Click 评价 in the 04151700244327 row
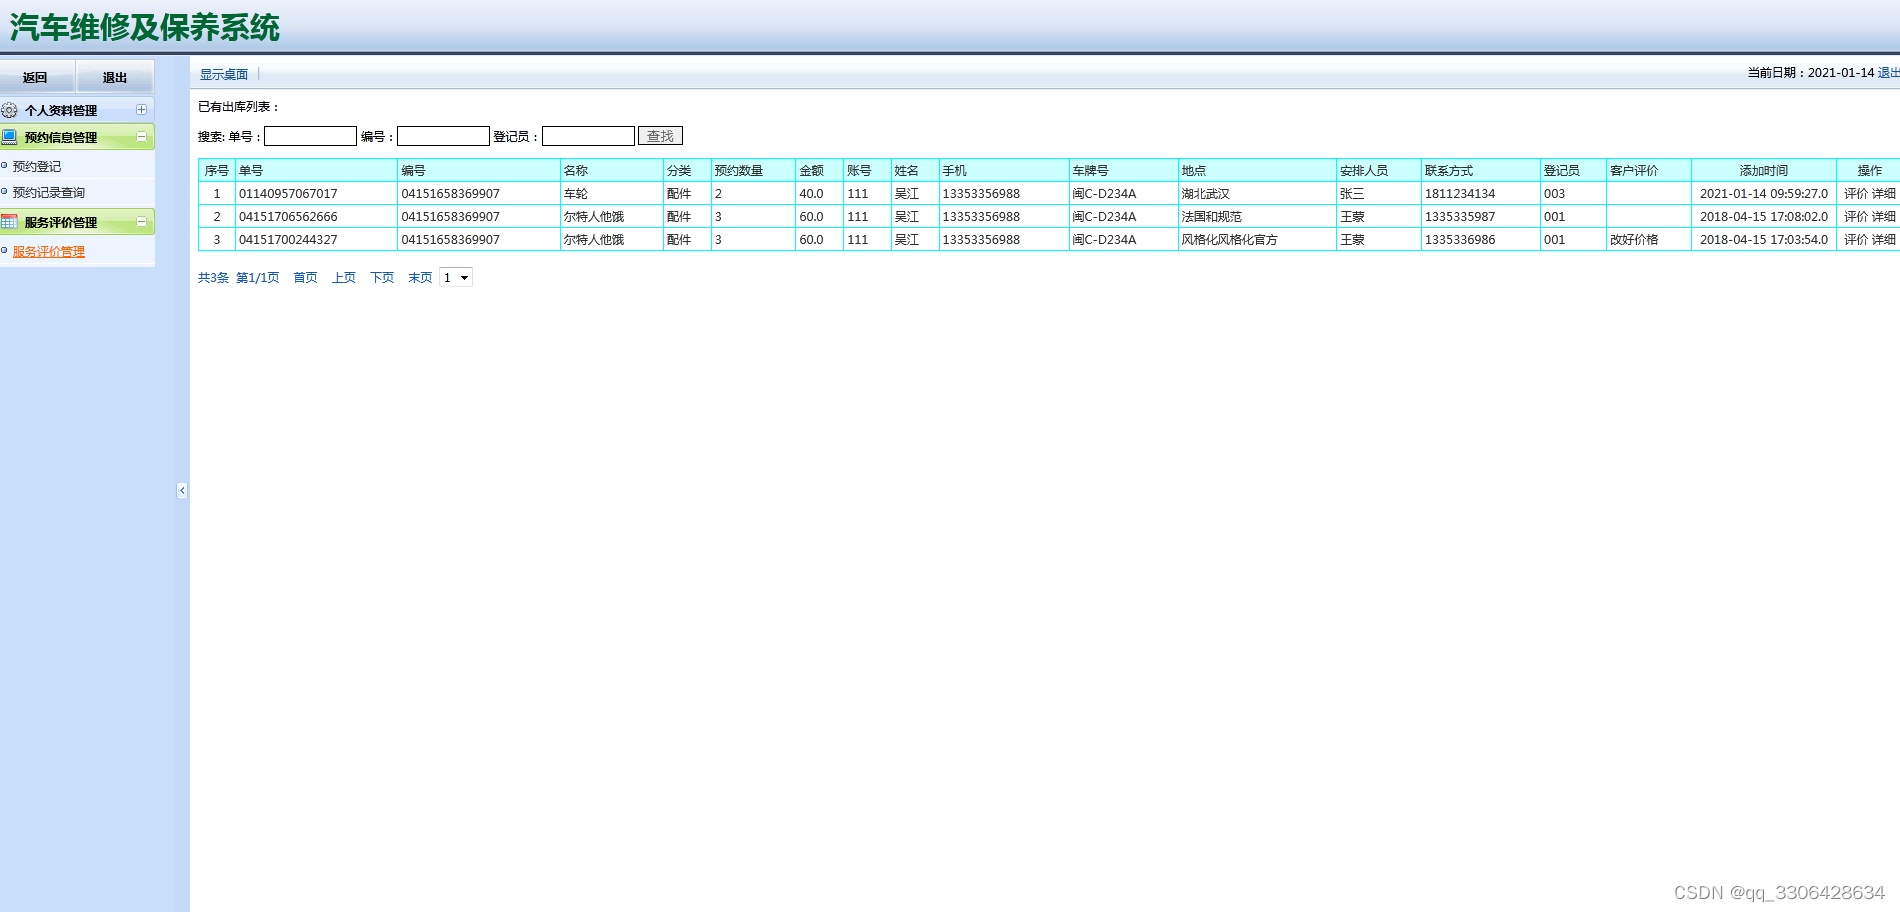Viewport: 1900px width, 912px height. tap(1856, 240)
